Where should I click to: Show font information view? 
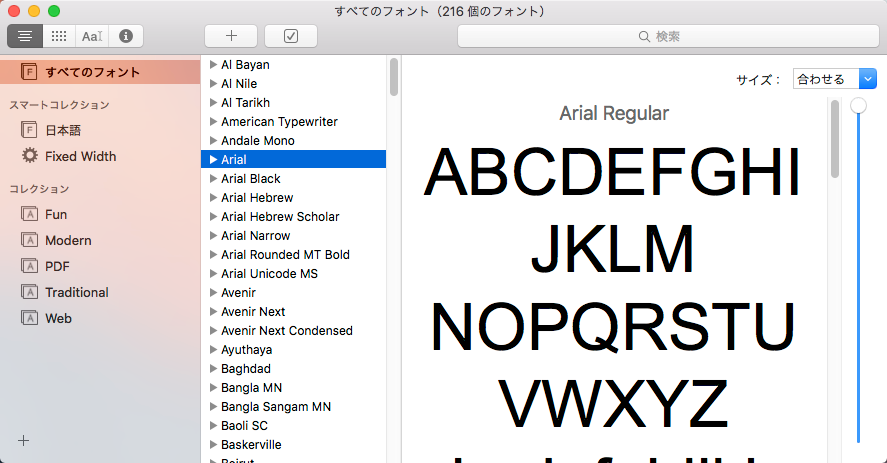[126, 36]
